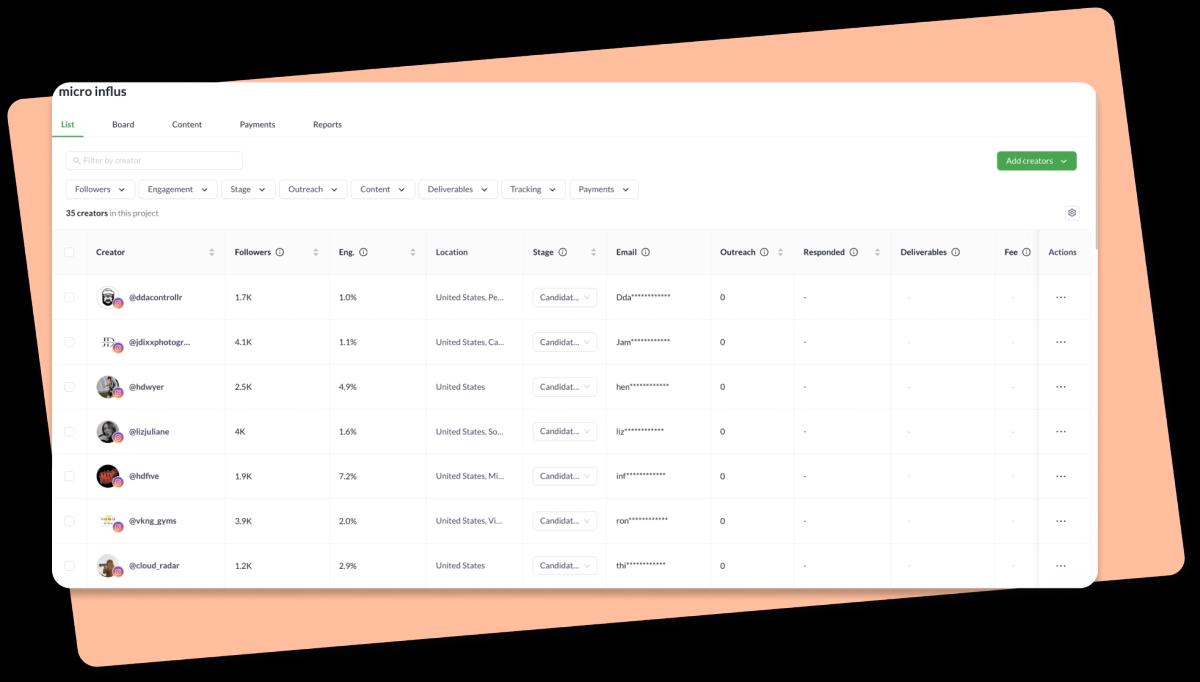The width and height of the screenshot is (1200, 682).
Task: Sort by Creator column arrows
Action: [211, 252]
